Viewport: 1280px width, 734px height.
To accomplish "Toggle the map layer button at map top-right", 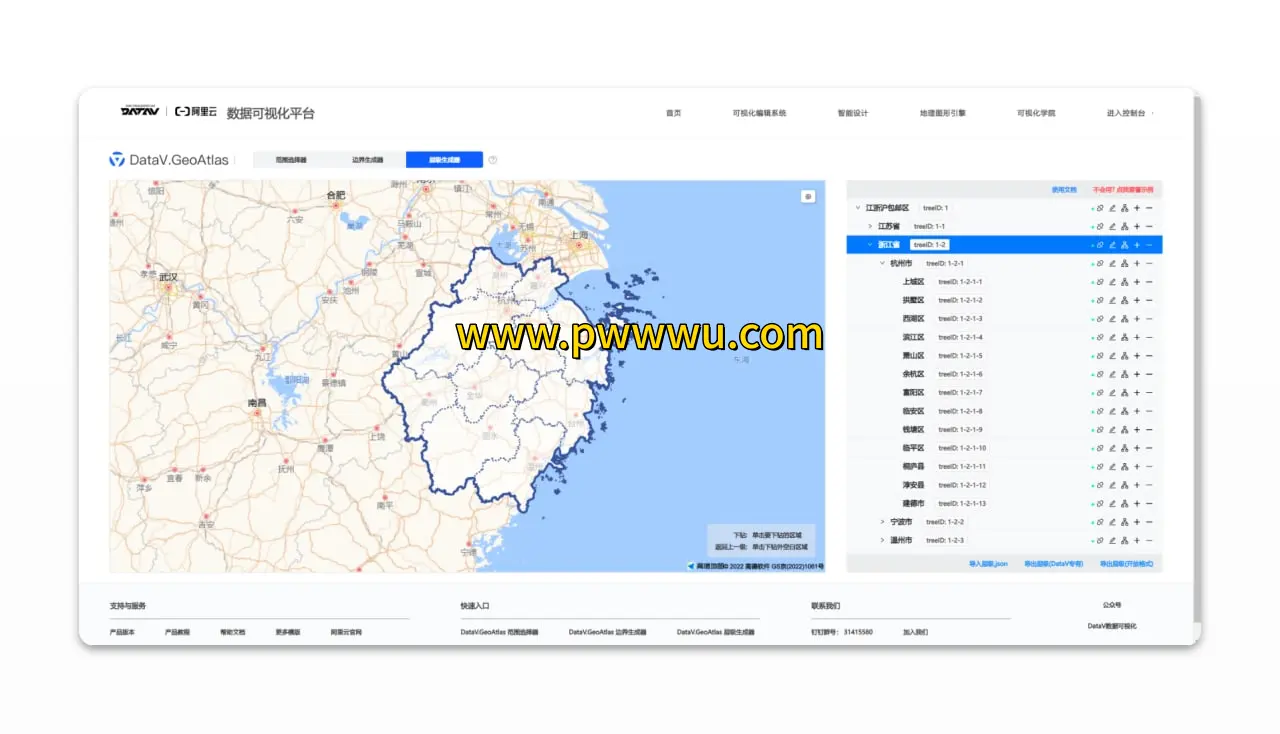I will [x=808, y=196].
